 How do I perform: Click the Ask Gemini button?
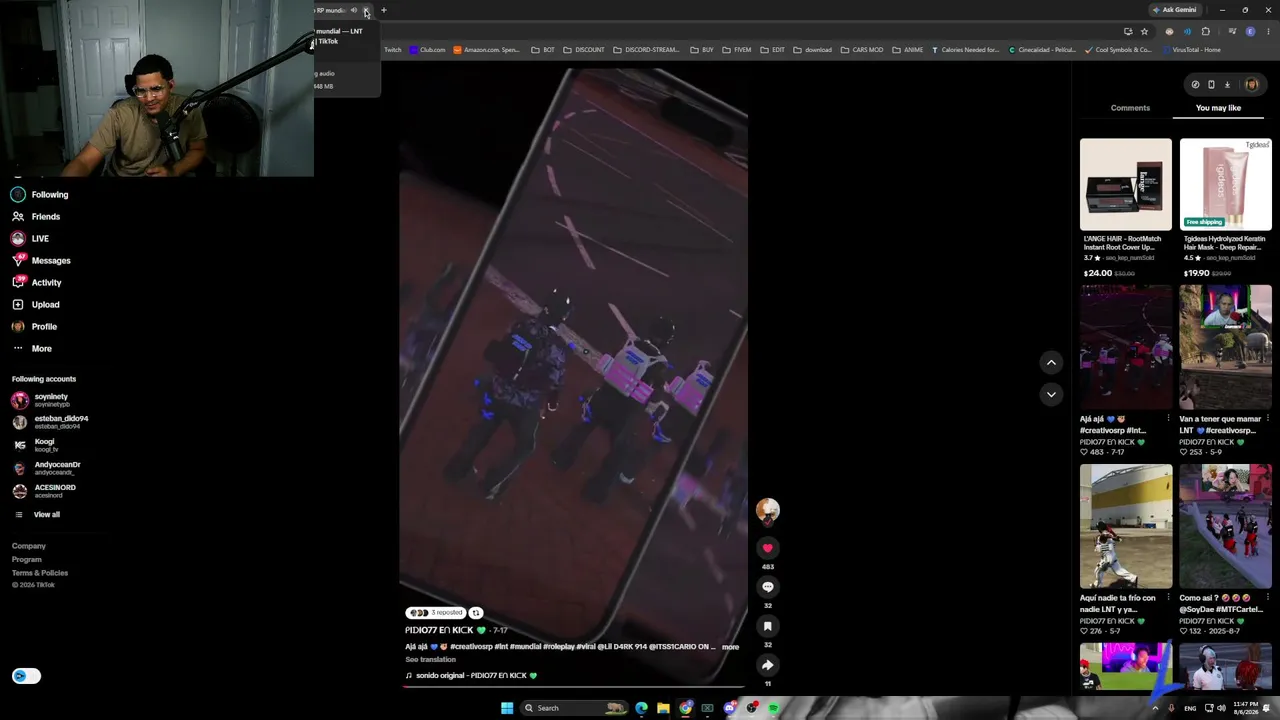[x=1174, y=10]
